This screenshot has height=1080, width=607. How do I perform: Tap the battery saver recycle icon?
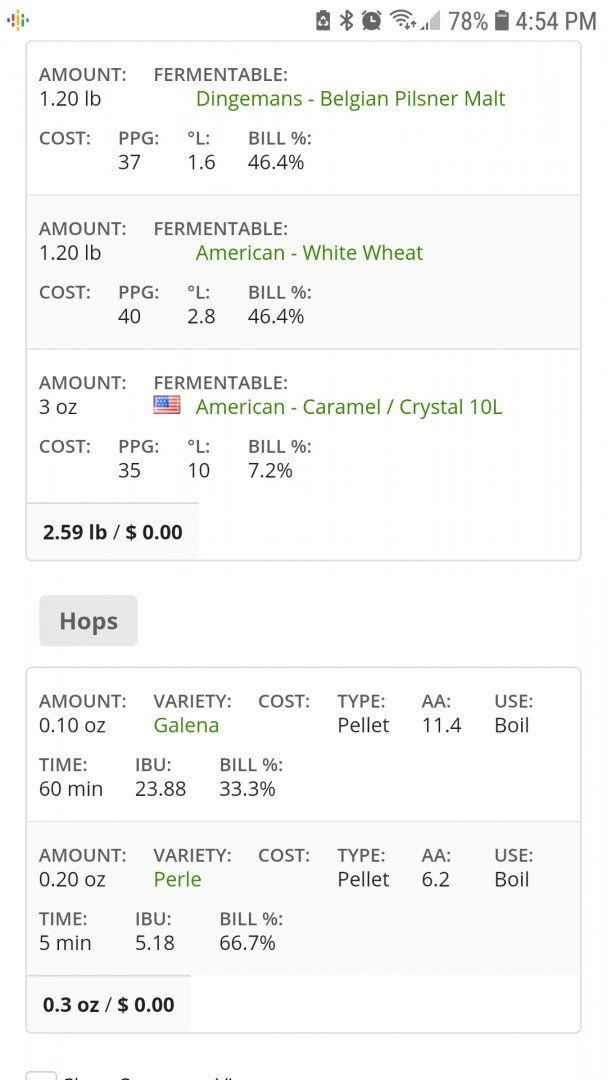point(323,21)
